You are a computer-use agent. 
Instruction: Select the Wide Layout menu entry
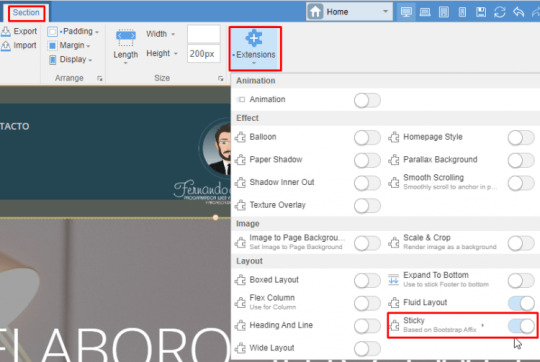click(272, 348)
